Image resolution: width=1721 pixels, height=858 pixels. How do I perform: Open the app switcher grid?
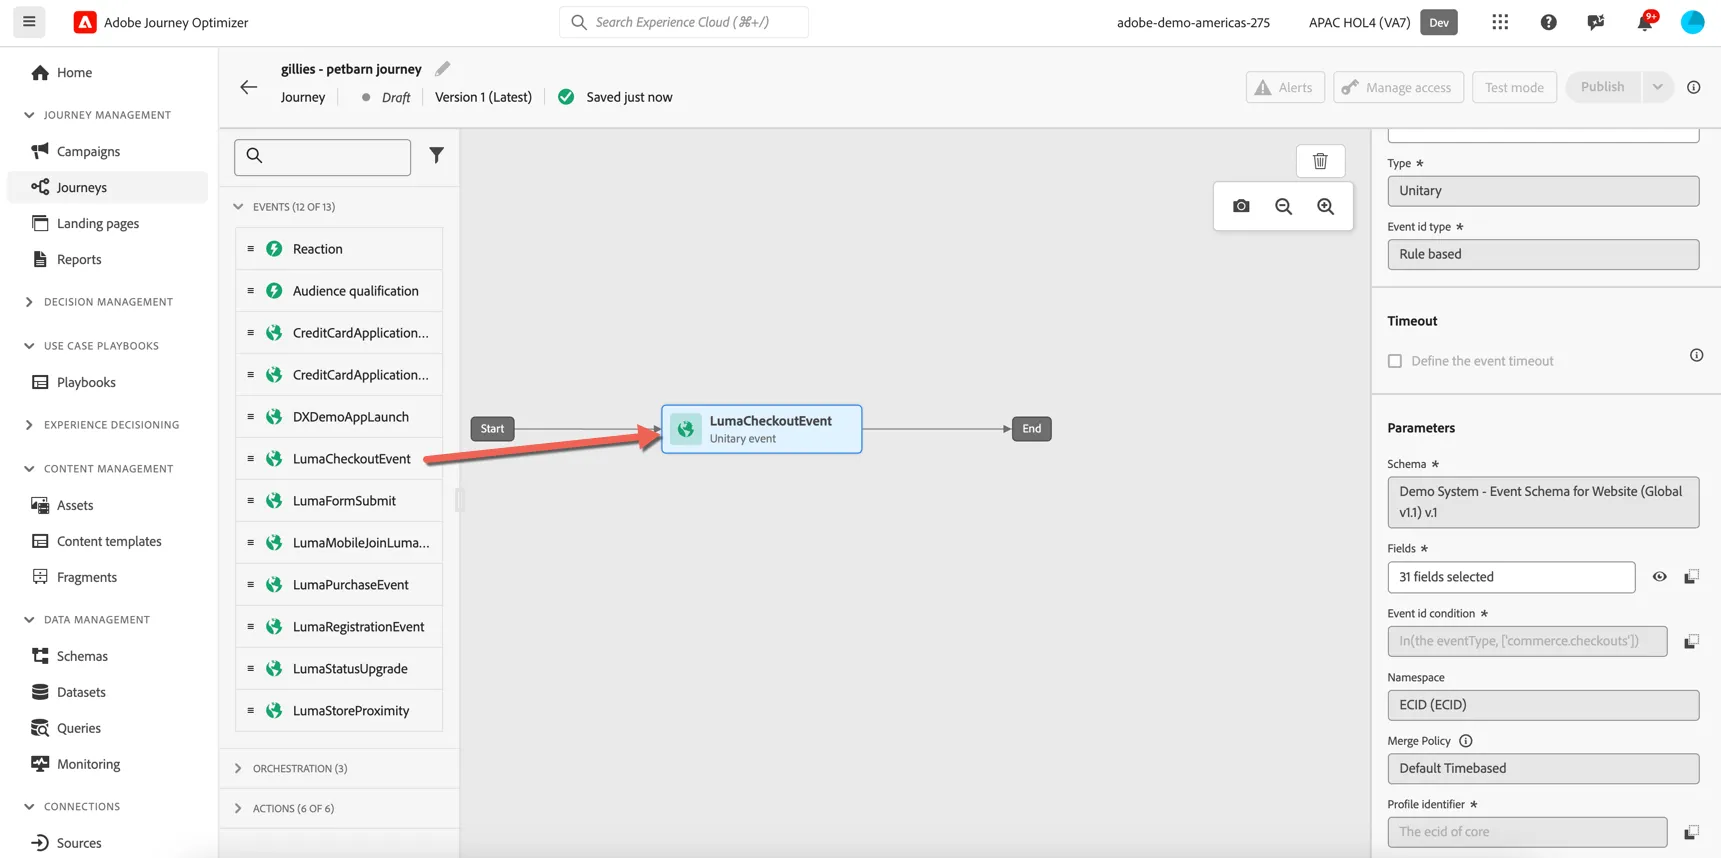tap(1500, 22)
